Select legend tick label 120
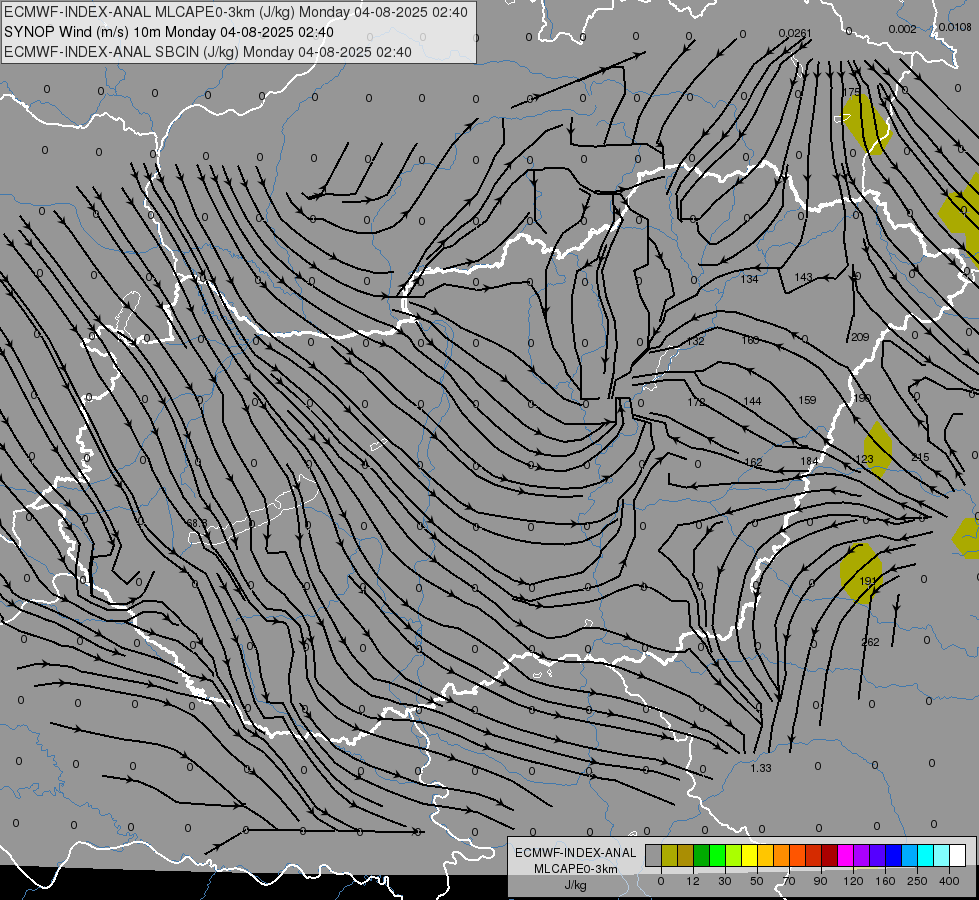This screenshot has height=900, width=979. (853, 881)
